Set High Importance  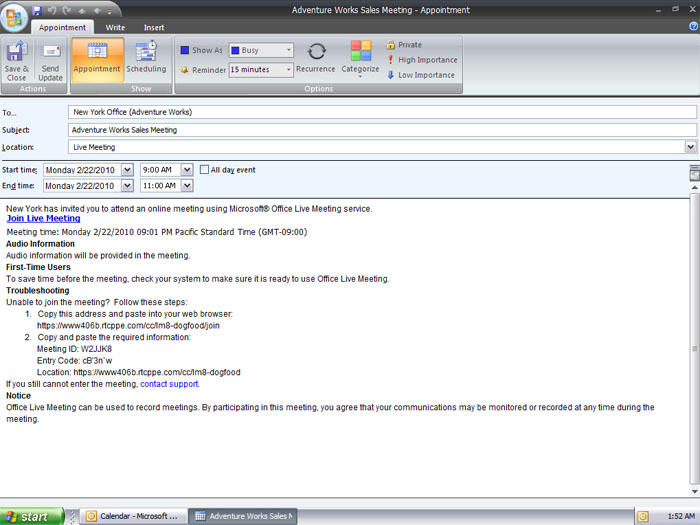(x=422, y=60)
